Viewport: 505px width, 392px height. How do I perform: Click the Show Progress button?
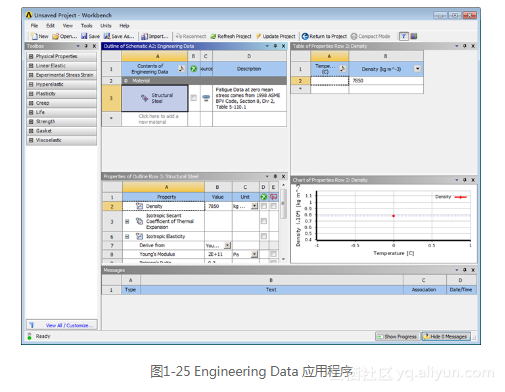397,337
